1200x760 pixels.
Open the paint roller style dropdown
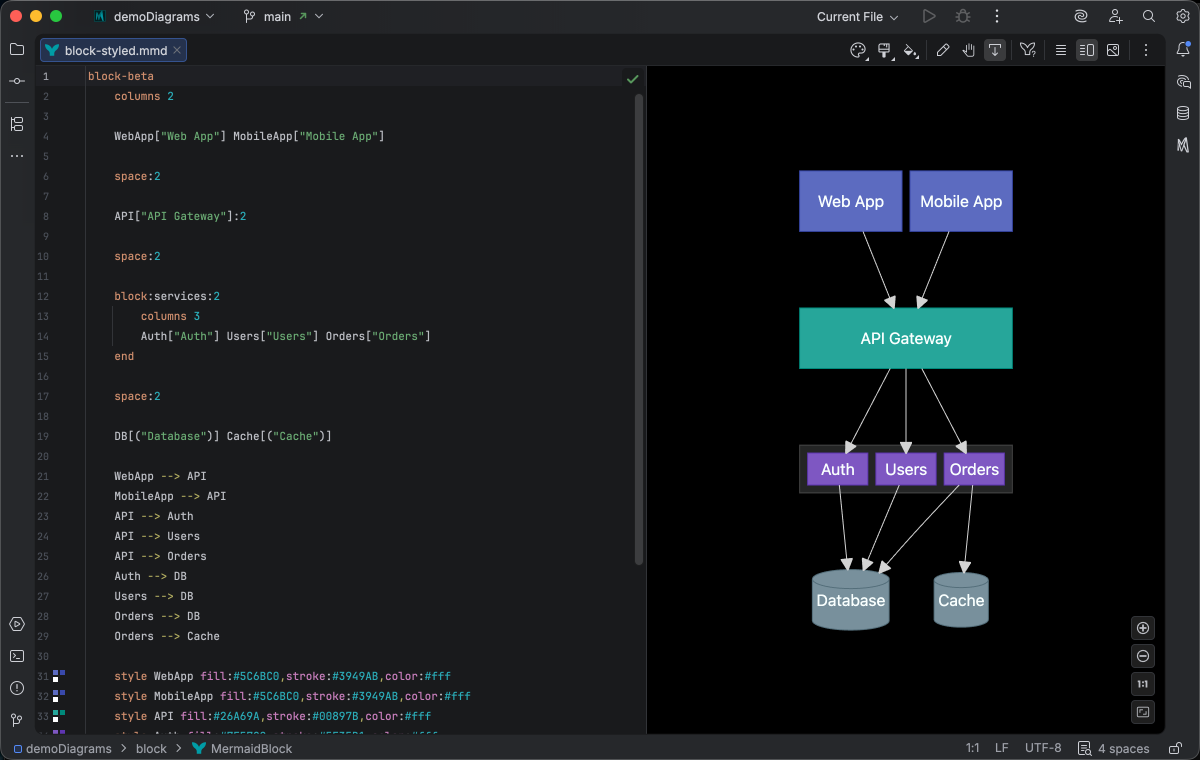click(885, 50)
